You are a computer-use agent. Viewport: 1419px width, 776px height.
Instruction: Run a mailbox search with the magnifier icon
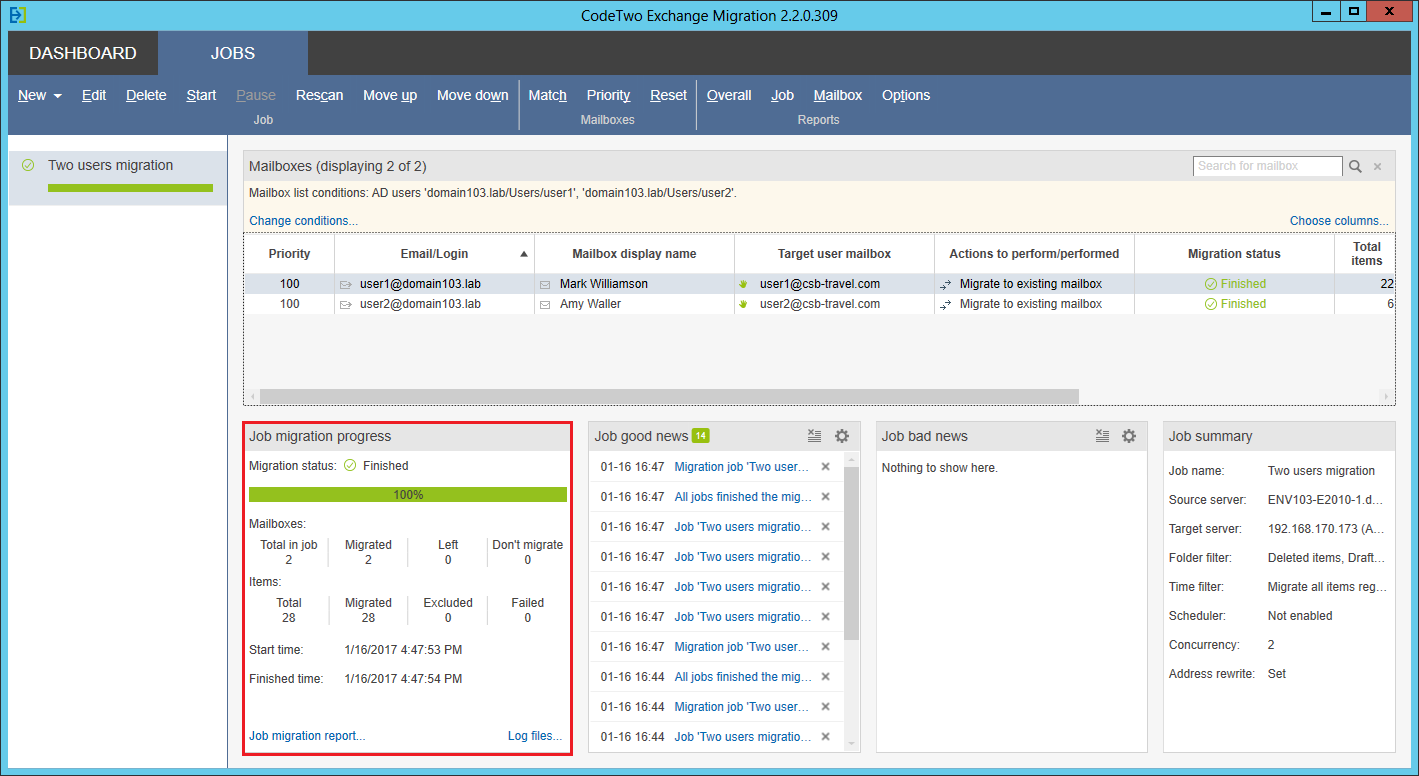coord(1357,165)
